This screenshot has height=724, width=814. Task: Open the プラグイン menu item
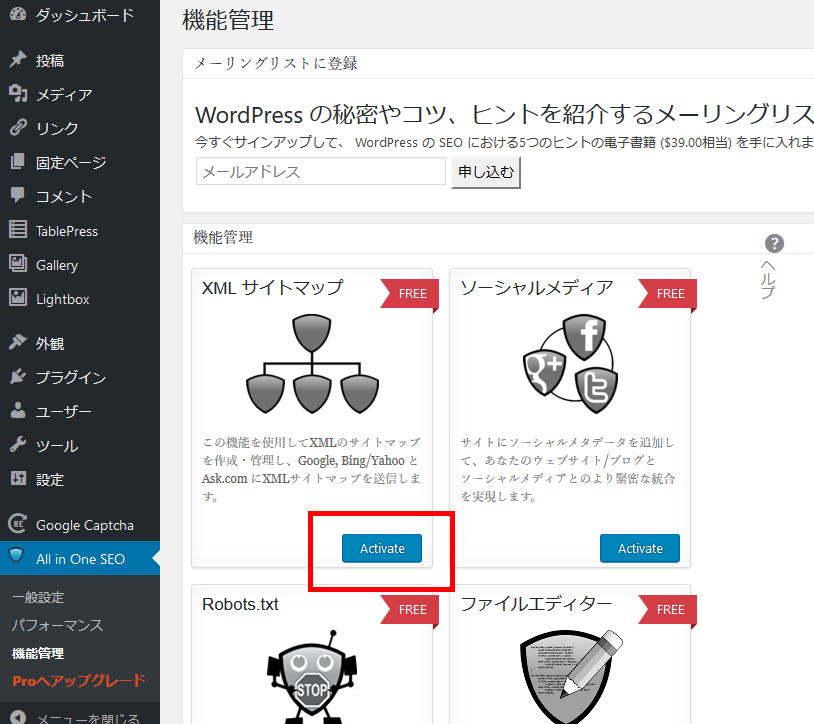[71, 377]
